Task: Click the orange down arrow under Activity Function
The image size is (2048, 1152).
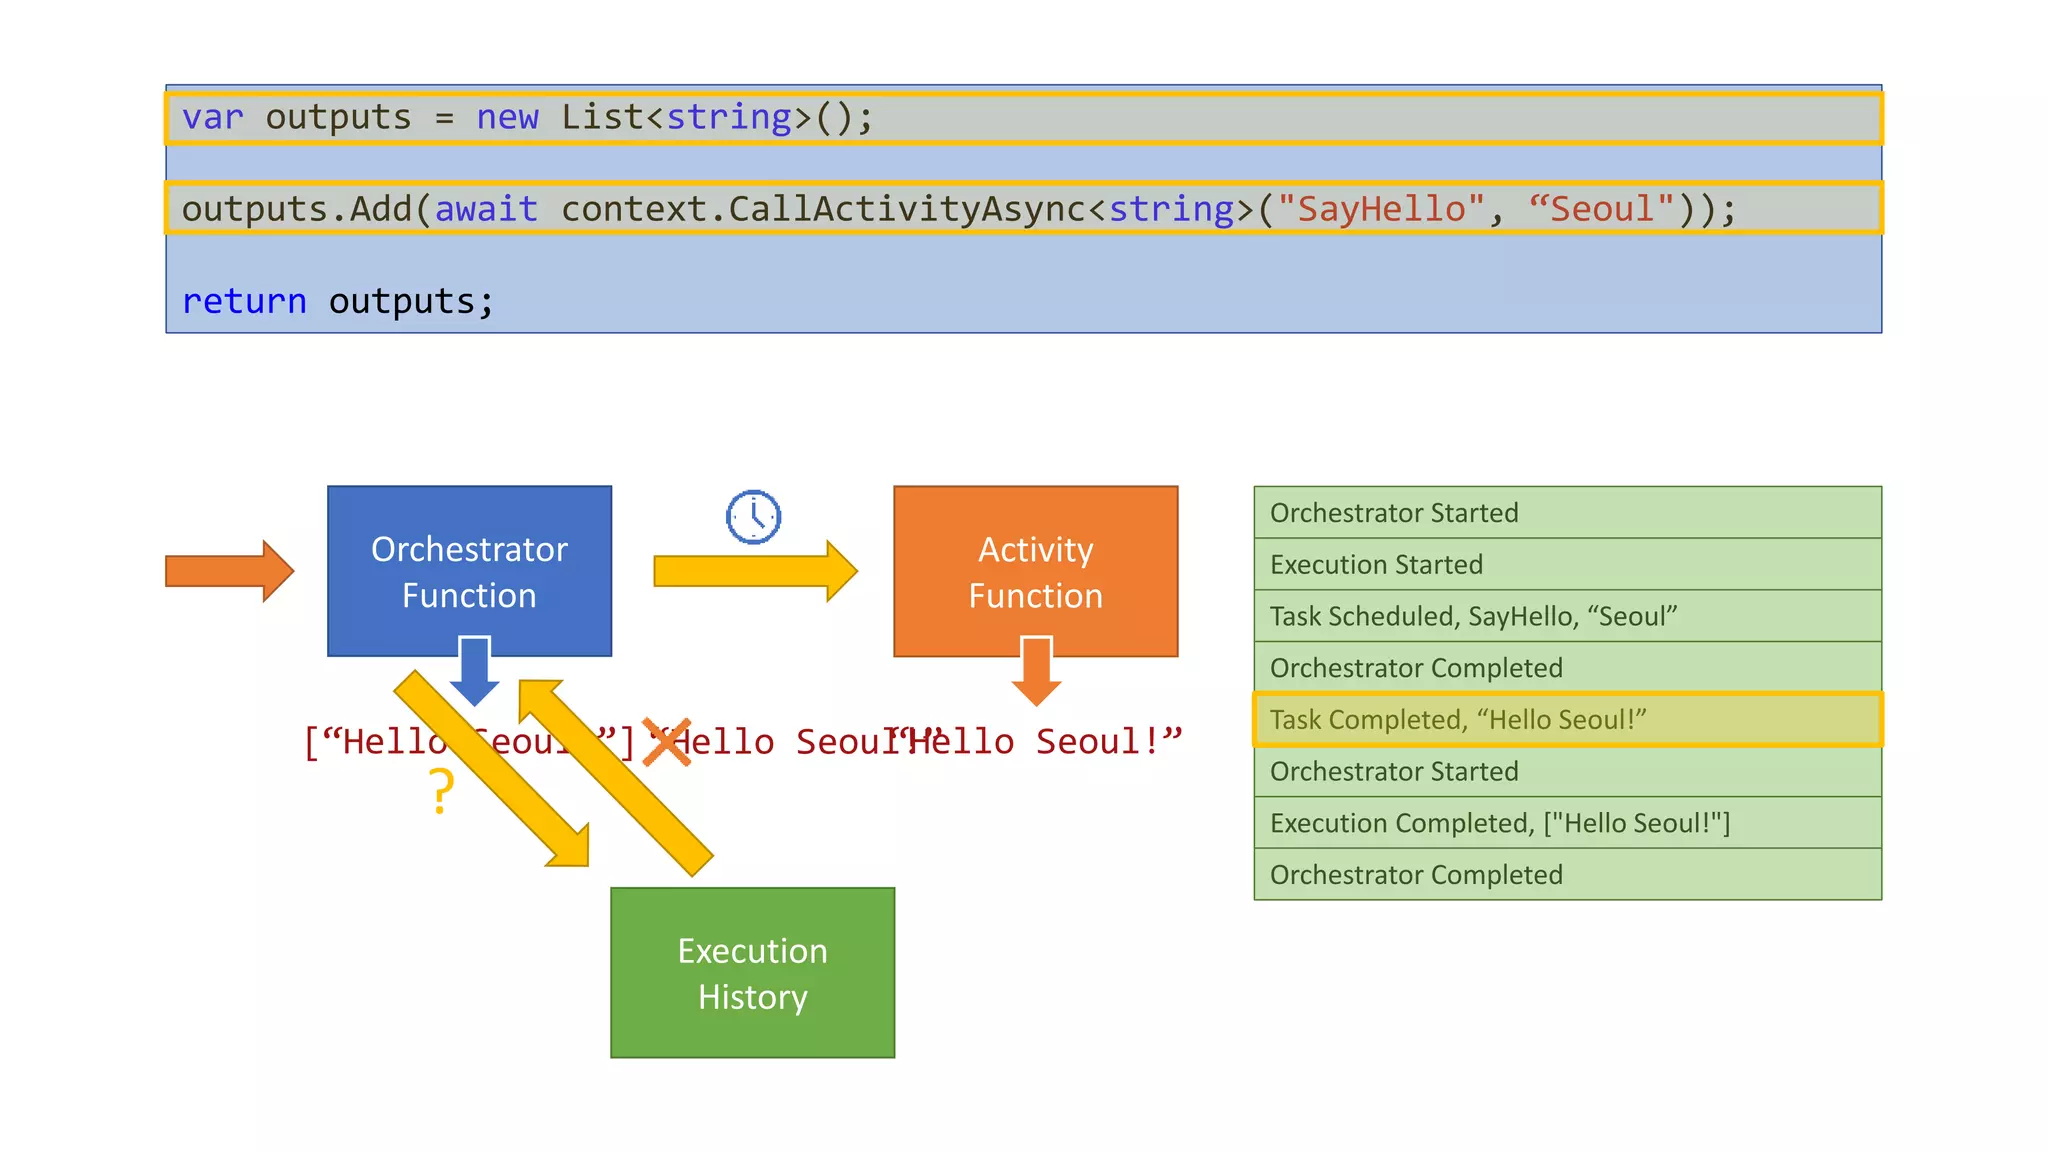Action: pyautogui.click(x=1036, y=672)
